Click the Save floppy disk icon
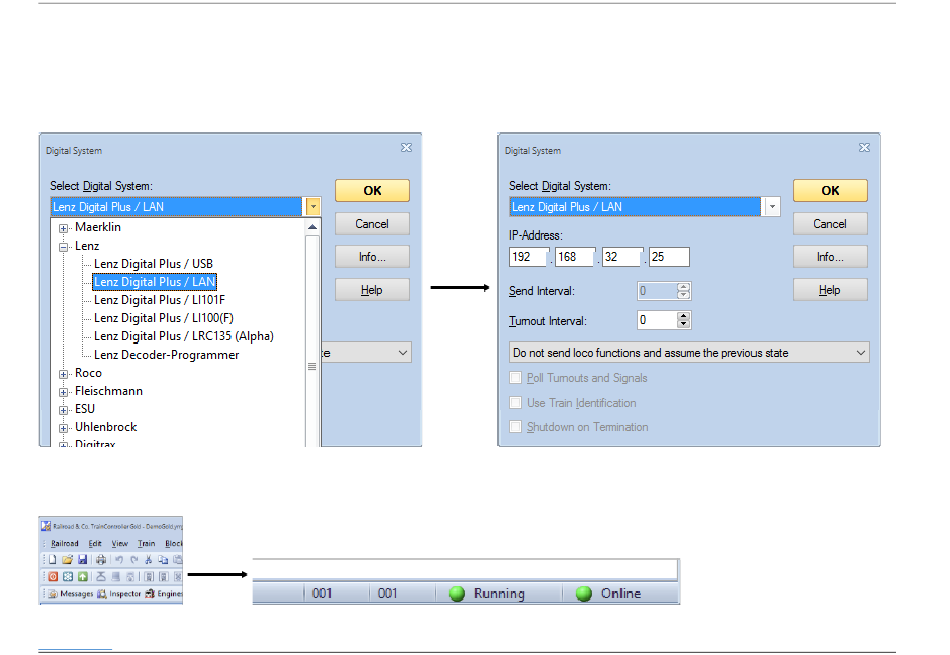 [82, 560]
